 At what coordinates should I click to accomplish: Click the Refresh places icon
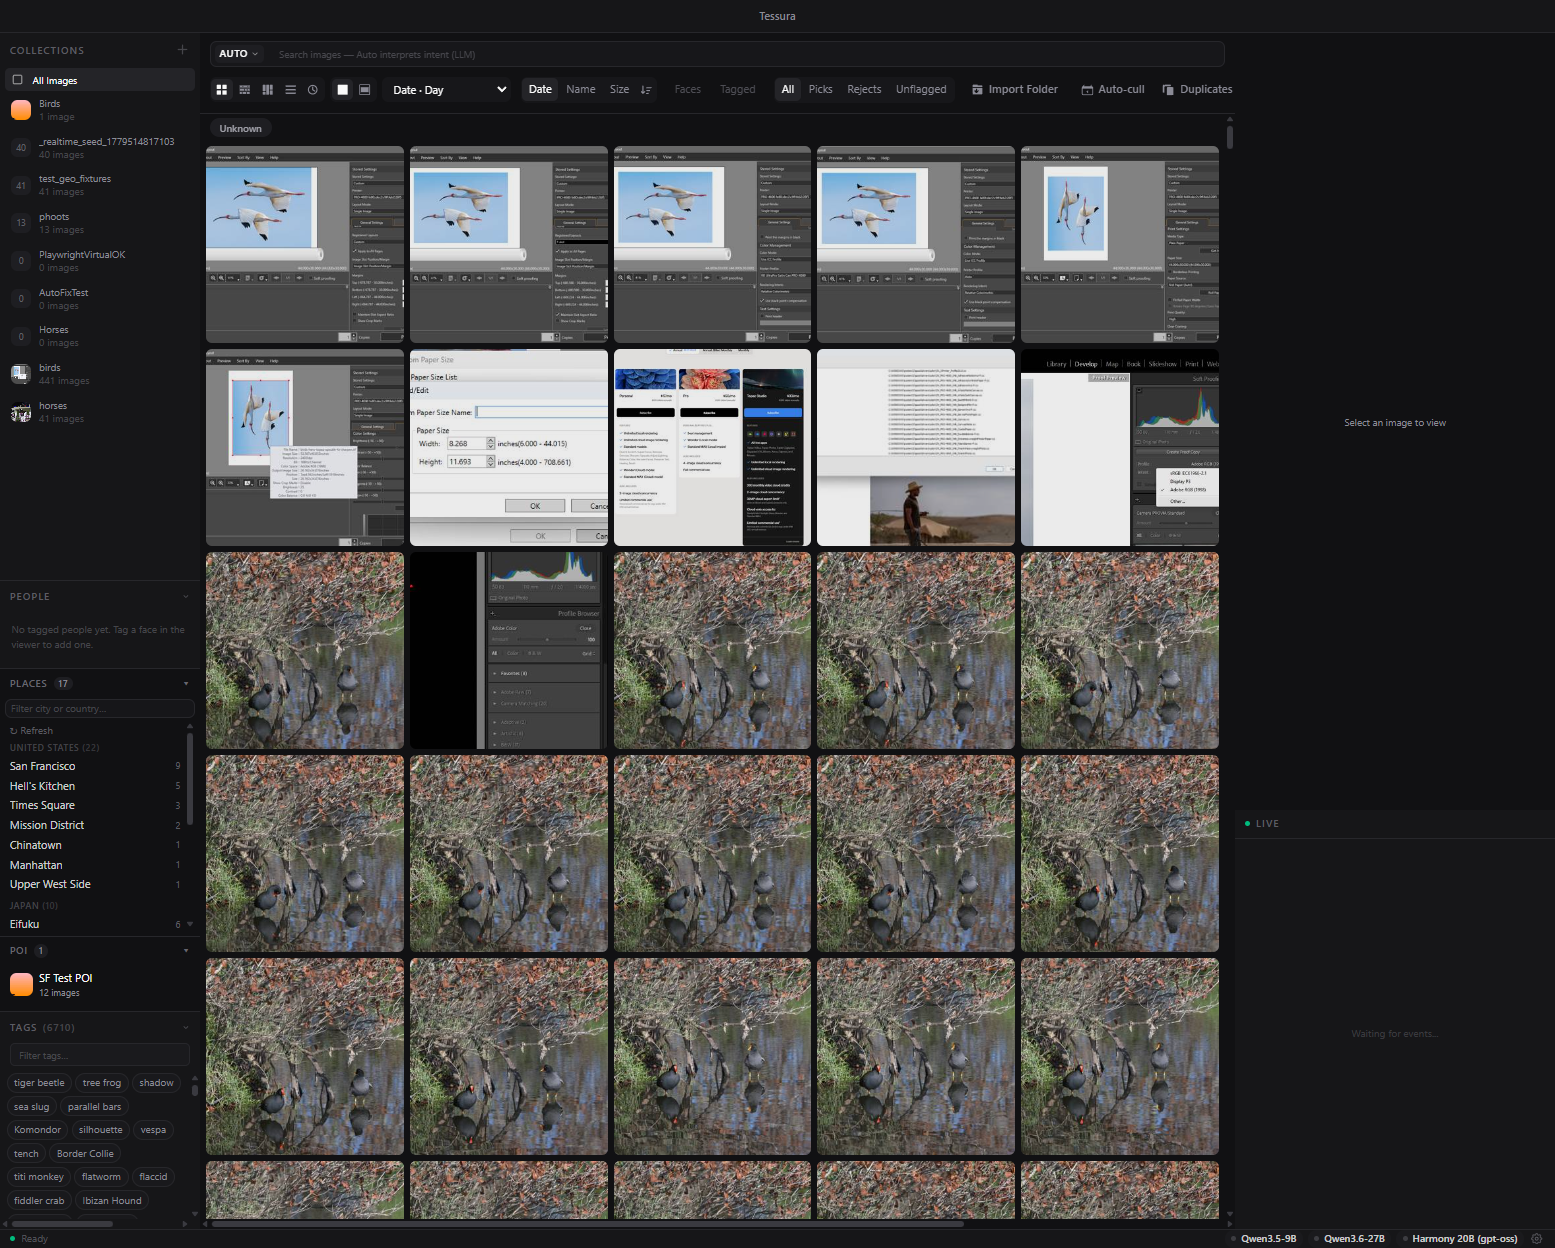pyautogui.click(x=14, y=731)
